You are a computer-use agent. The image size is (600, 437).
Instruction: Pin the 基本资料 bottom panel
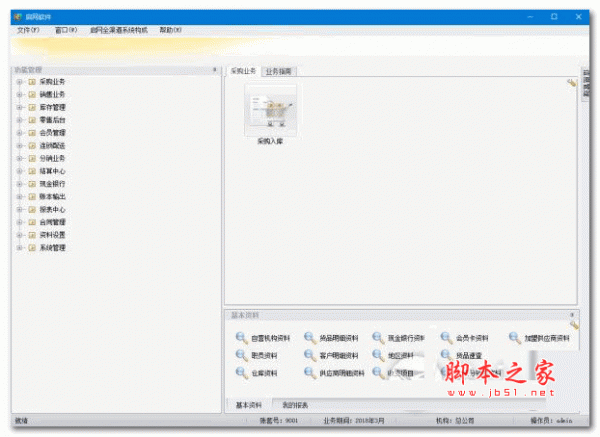click(x=572, y=315)
